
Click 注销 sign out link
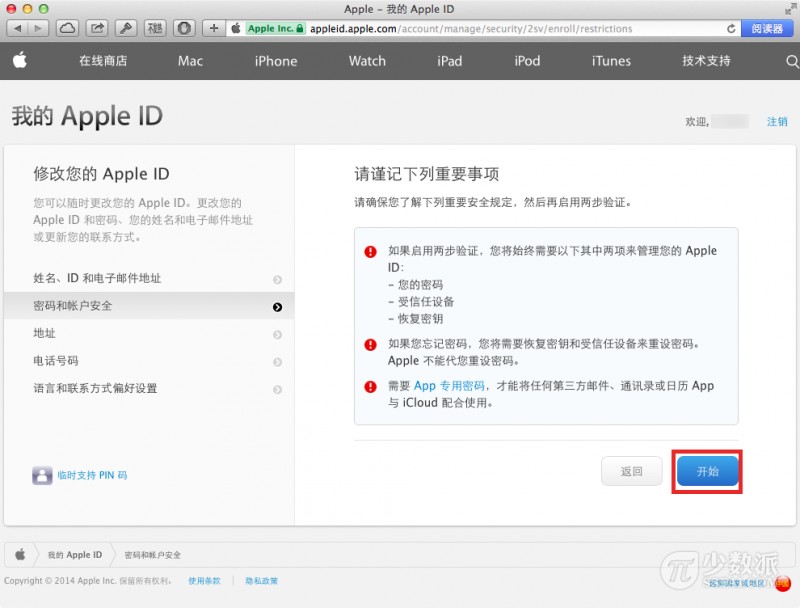tap(777, 121)
